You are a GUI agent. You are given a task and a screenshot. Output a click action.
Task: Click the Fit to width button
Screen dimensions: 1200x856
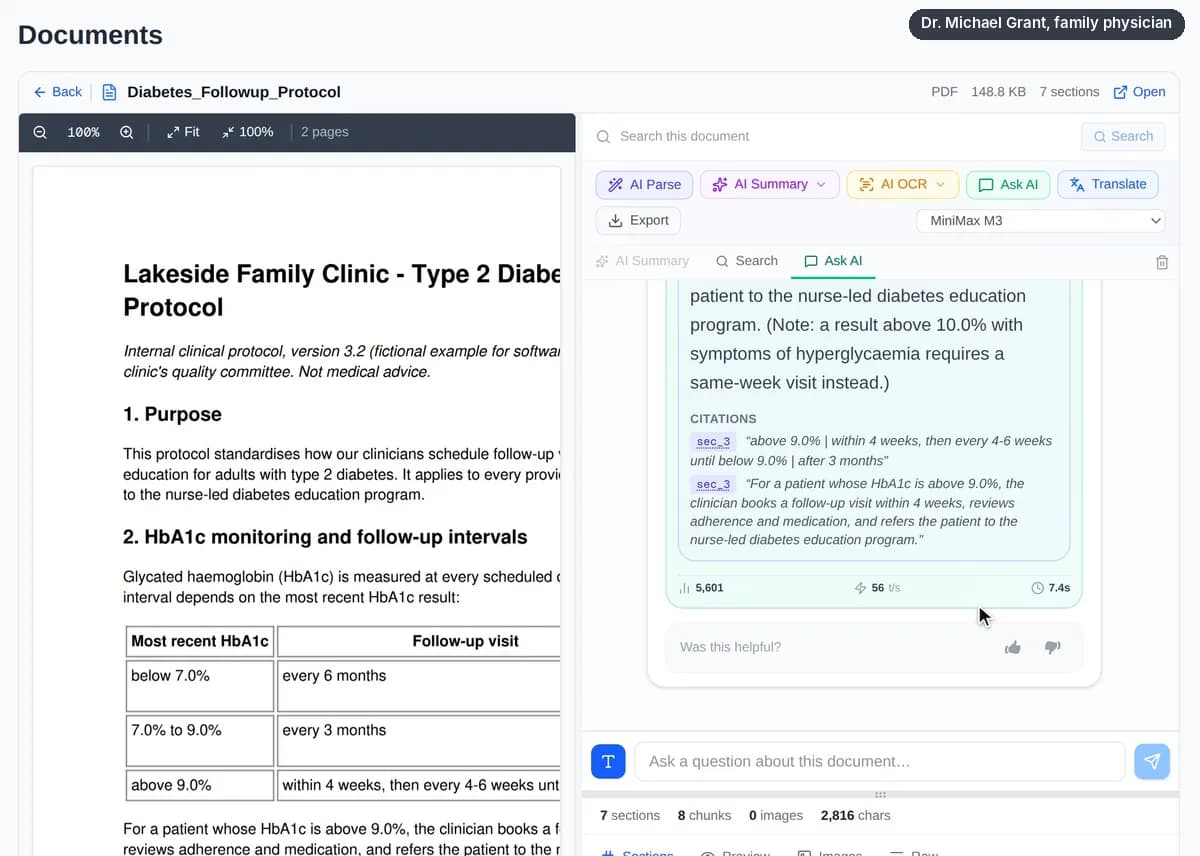coord(183,132)
